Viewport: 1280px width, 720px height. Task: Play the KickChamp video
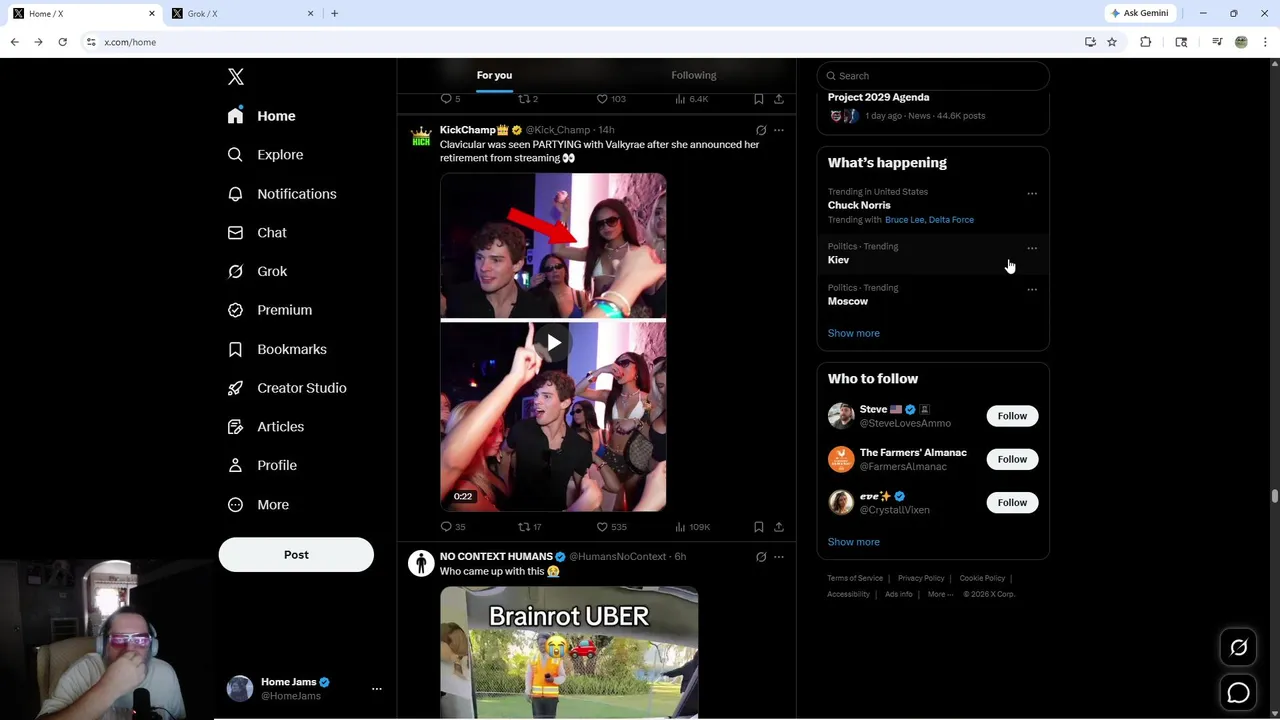click(553, 343)
